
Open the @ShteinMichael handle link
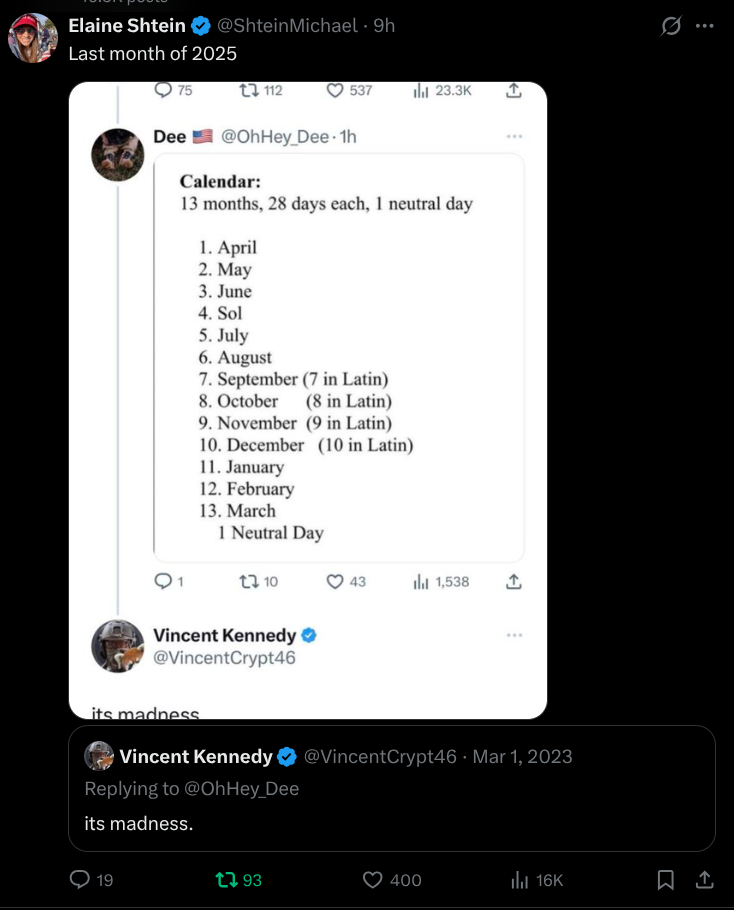click(x=287, y=26)
